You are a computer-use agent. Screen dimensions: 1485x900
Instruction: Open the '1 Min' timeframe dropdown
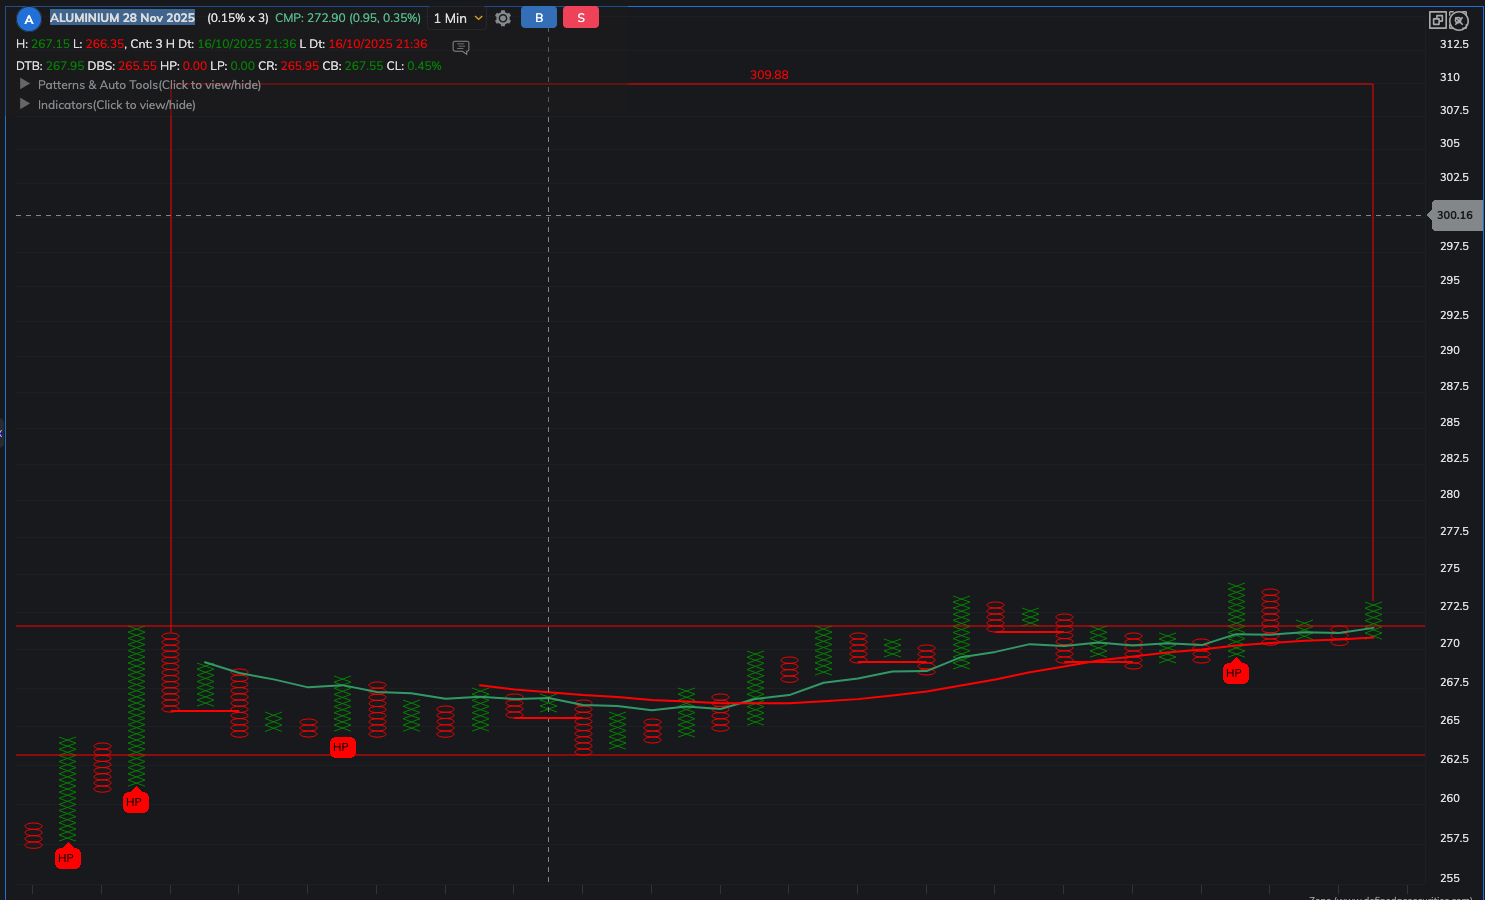pyautogui.click(x=457, y=18)
